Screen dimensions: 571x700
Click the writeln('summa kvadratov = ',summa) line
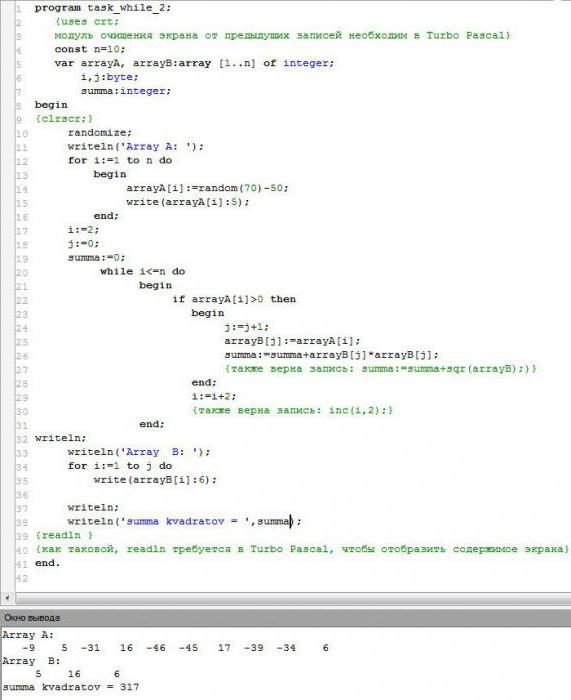point(184,521)
